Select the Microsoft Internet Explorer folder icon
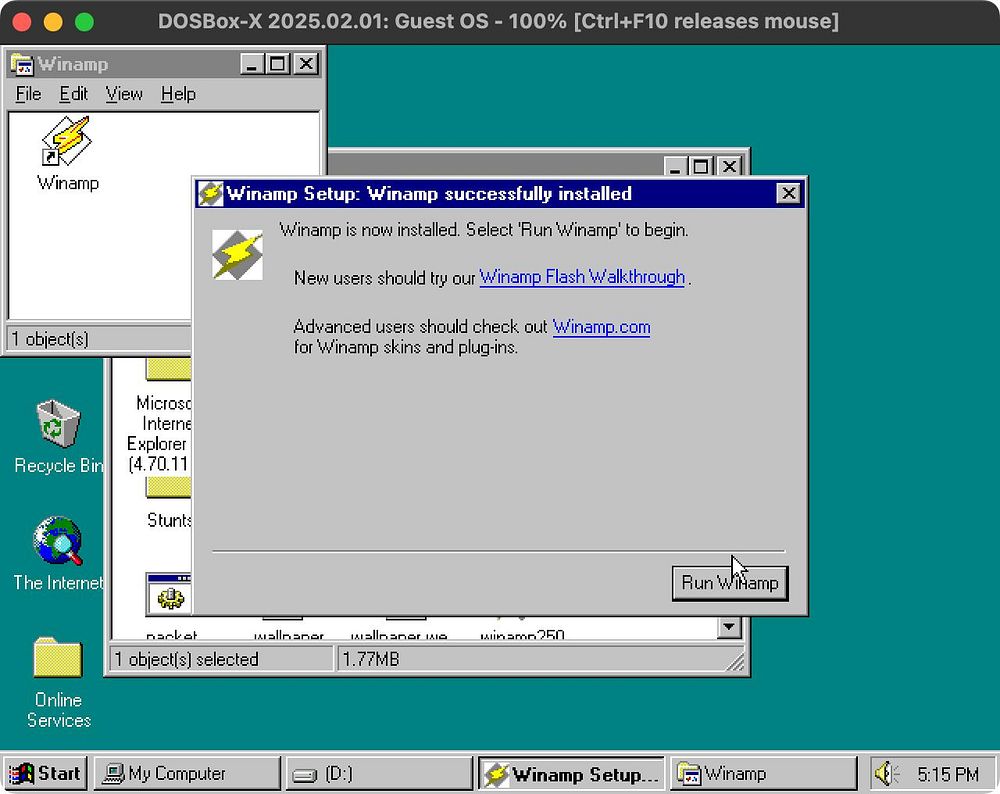Image resolution: width=1000 pixels, height=794 pixels. [x=168, y=369]
